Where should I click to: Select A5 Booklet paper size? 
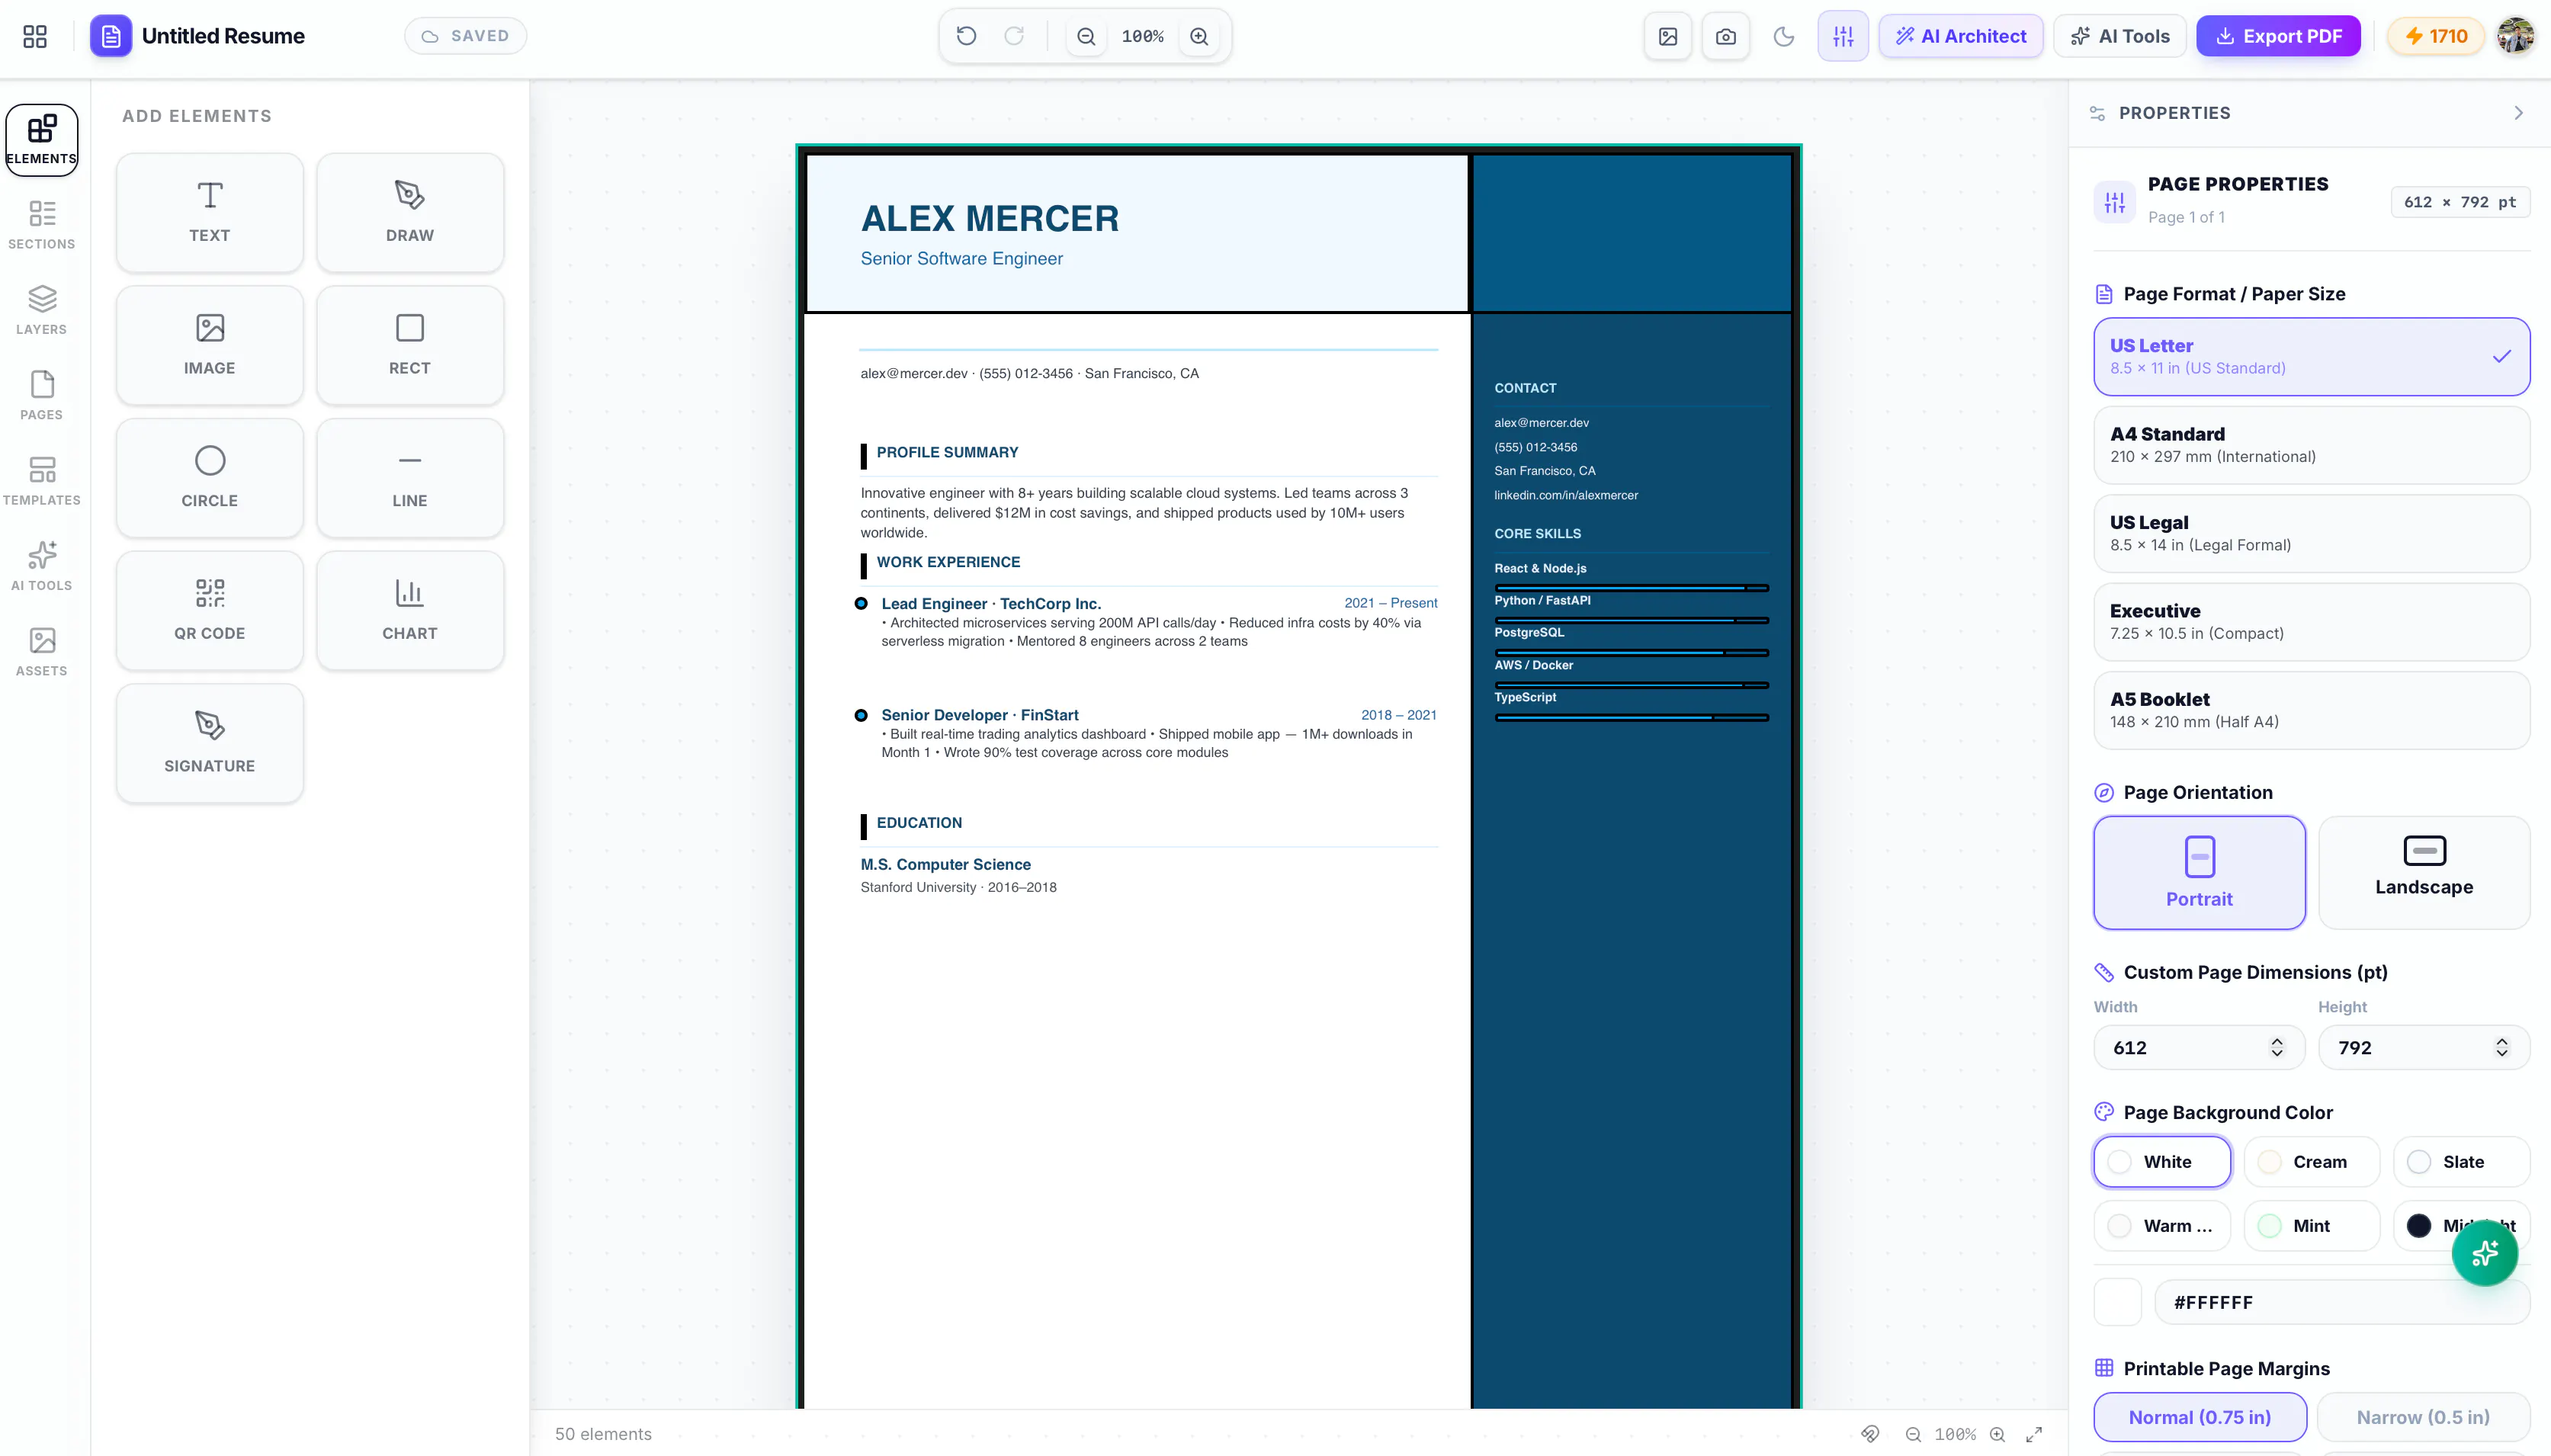(2311, 710)
